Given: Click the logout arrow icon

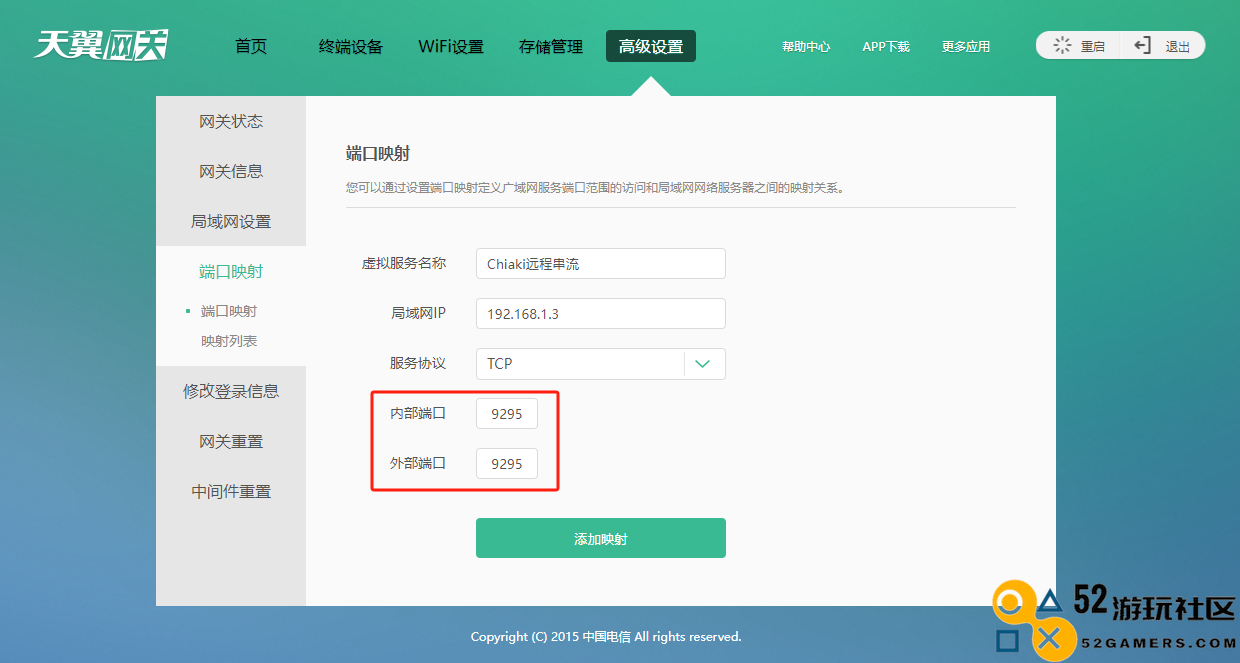Looking at the screenshot, I should point(1142,46).
